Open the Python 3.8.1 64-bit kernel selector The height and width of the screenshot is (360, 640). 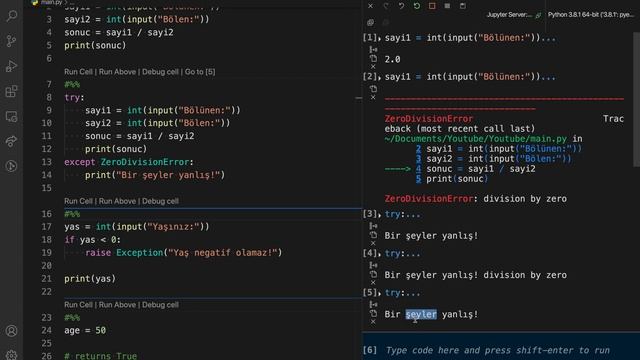tap(591, 15)
